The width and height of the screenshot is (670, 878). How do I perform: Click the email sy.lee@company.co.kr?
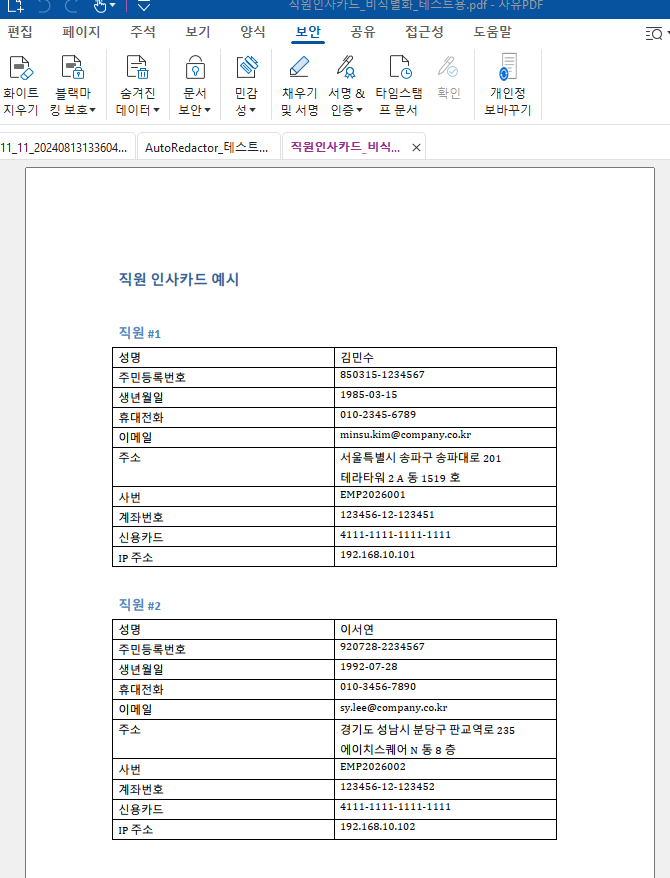(x=393, y=707)
